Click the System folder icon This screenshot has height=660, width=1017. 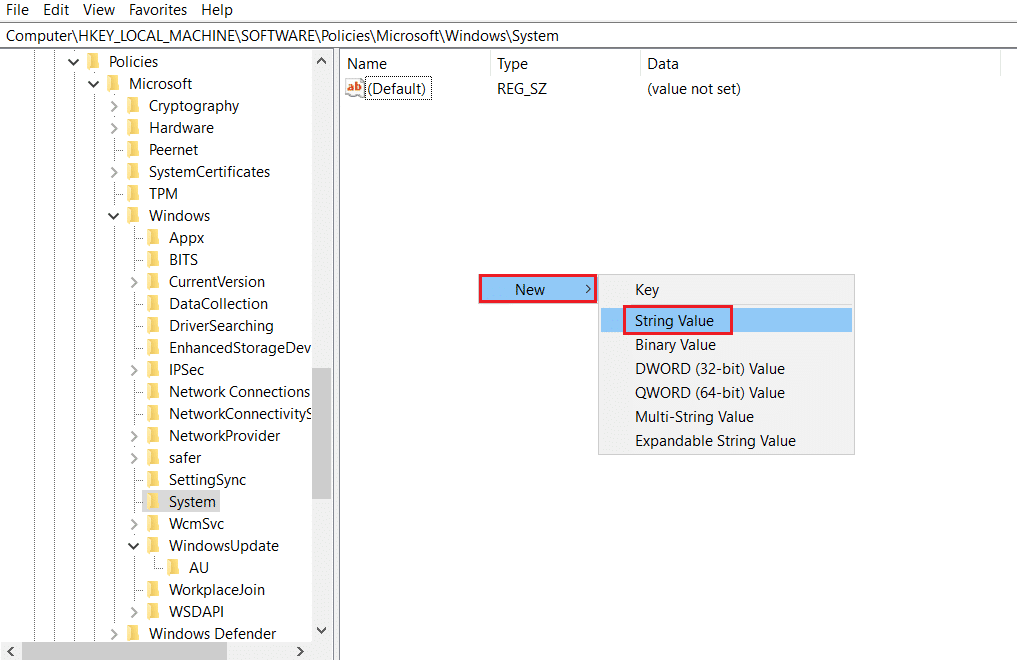pyautogui.click(x=154, y=502)
